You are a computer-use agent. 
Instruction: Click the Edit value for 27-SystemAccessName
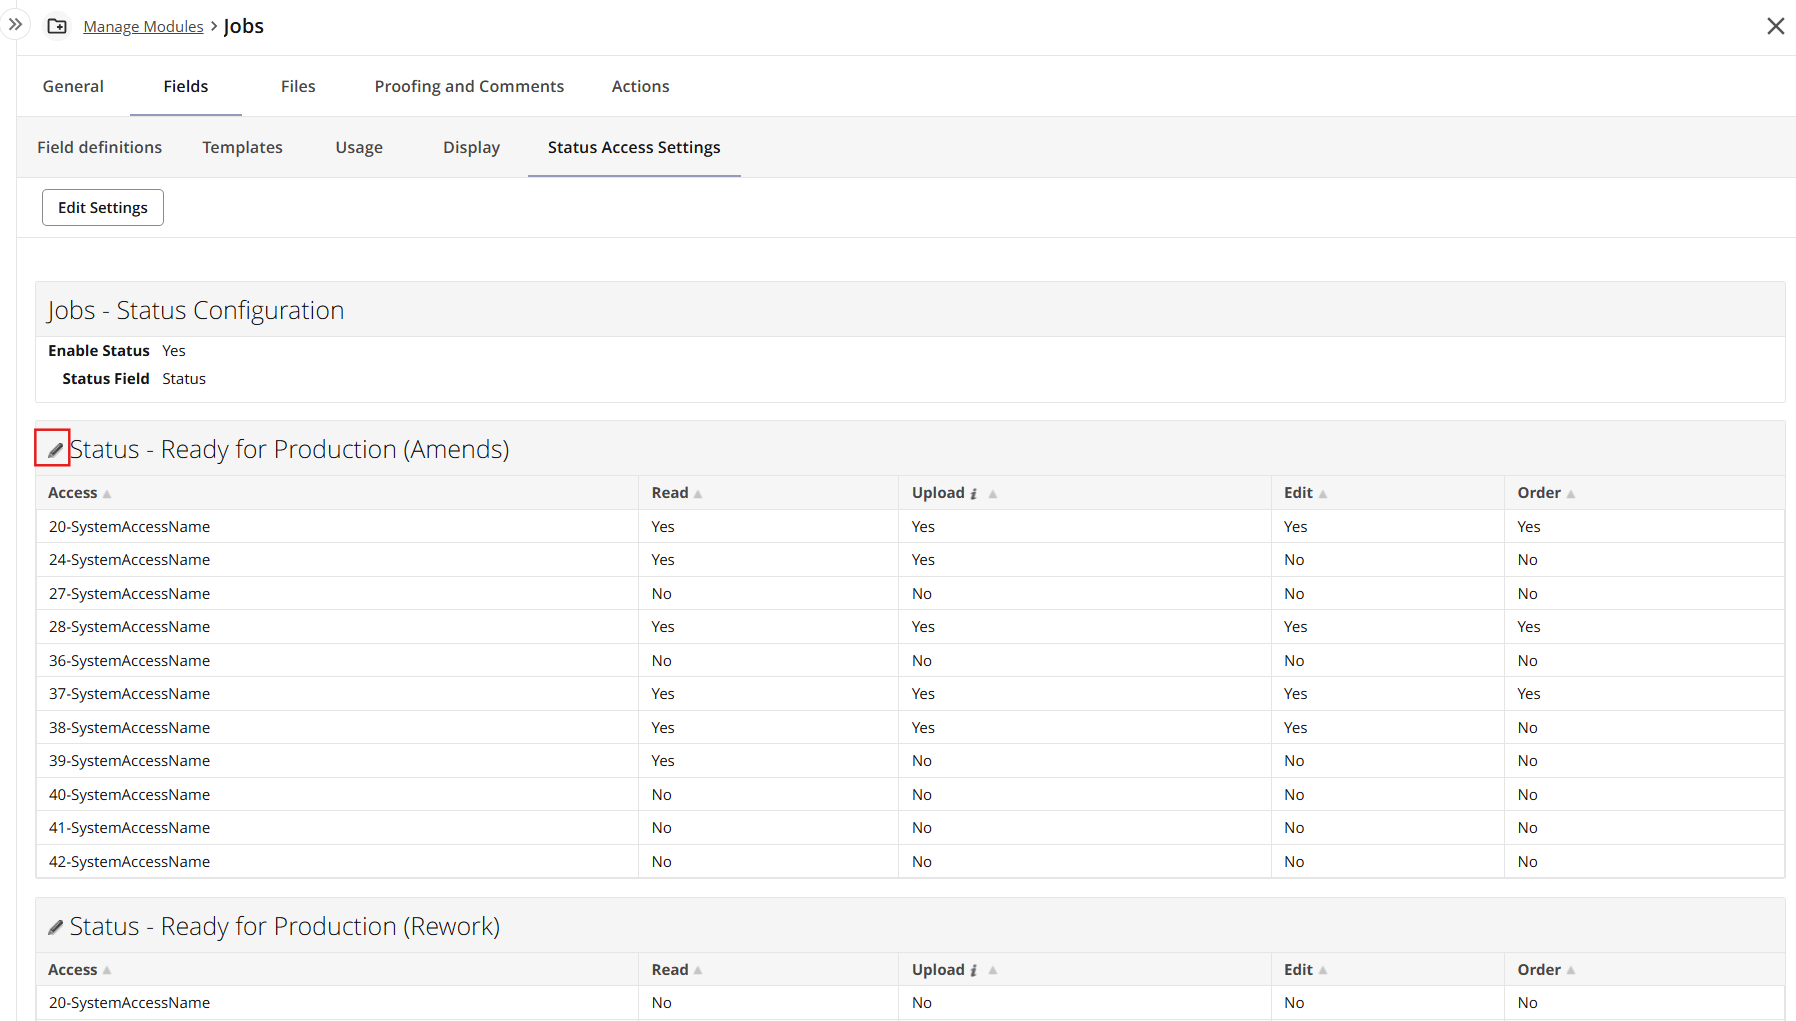click(x=1294, y=594)
